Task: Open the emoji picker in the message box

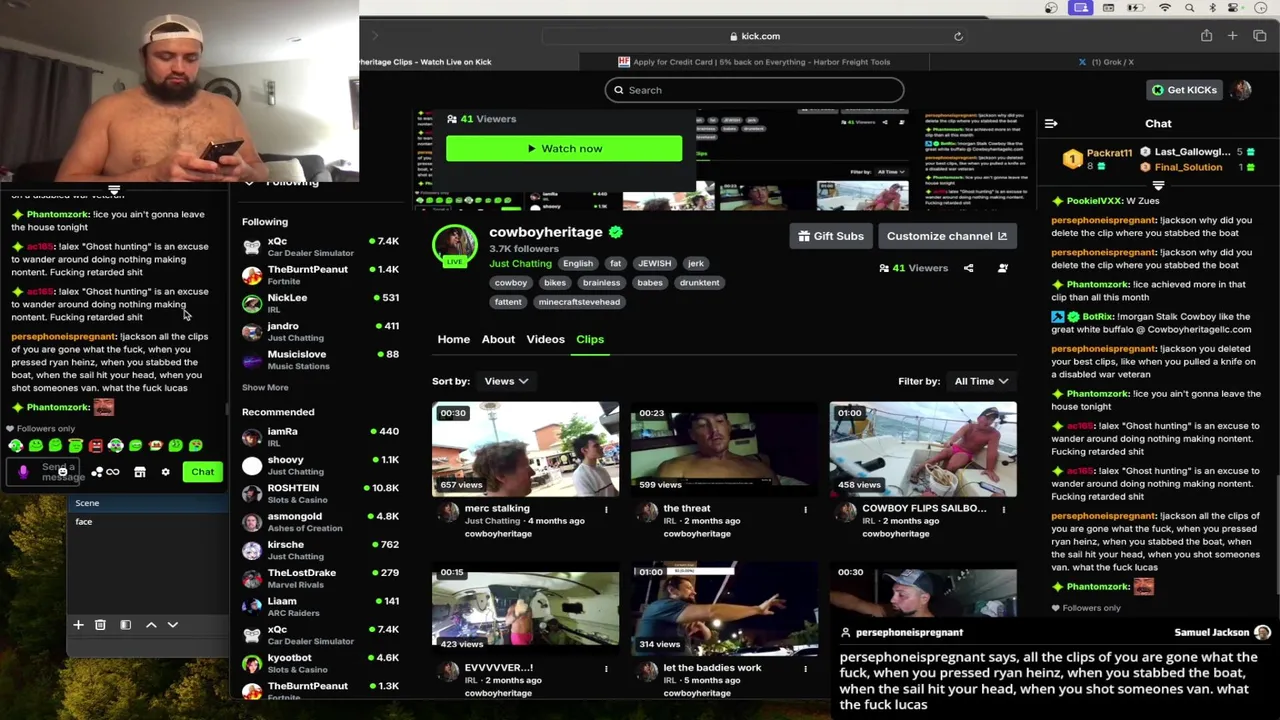Action: click(62, 471)
